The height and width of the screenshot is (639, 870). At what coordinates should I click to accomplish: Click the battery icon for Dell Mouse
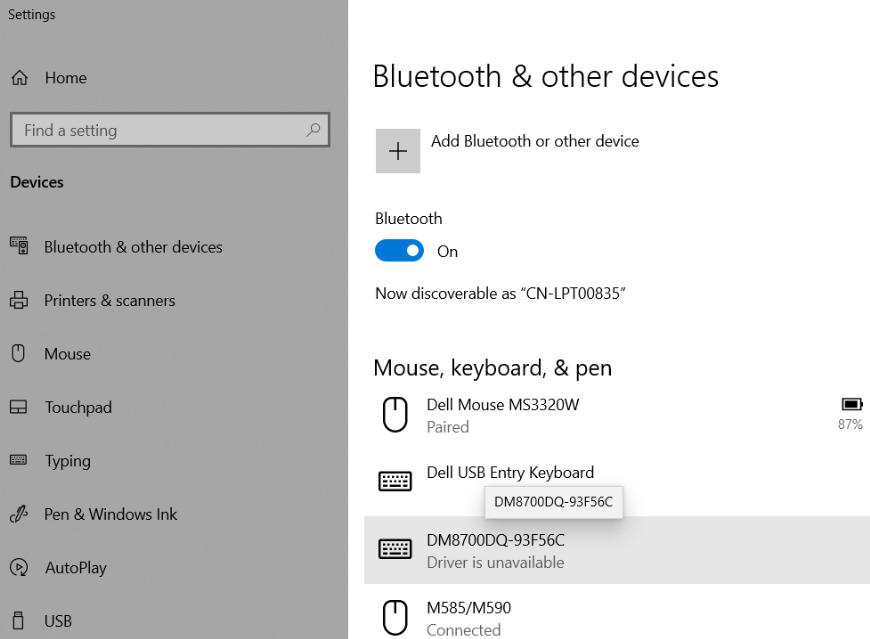click(x=852, y=404)
